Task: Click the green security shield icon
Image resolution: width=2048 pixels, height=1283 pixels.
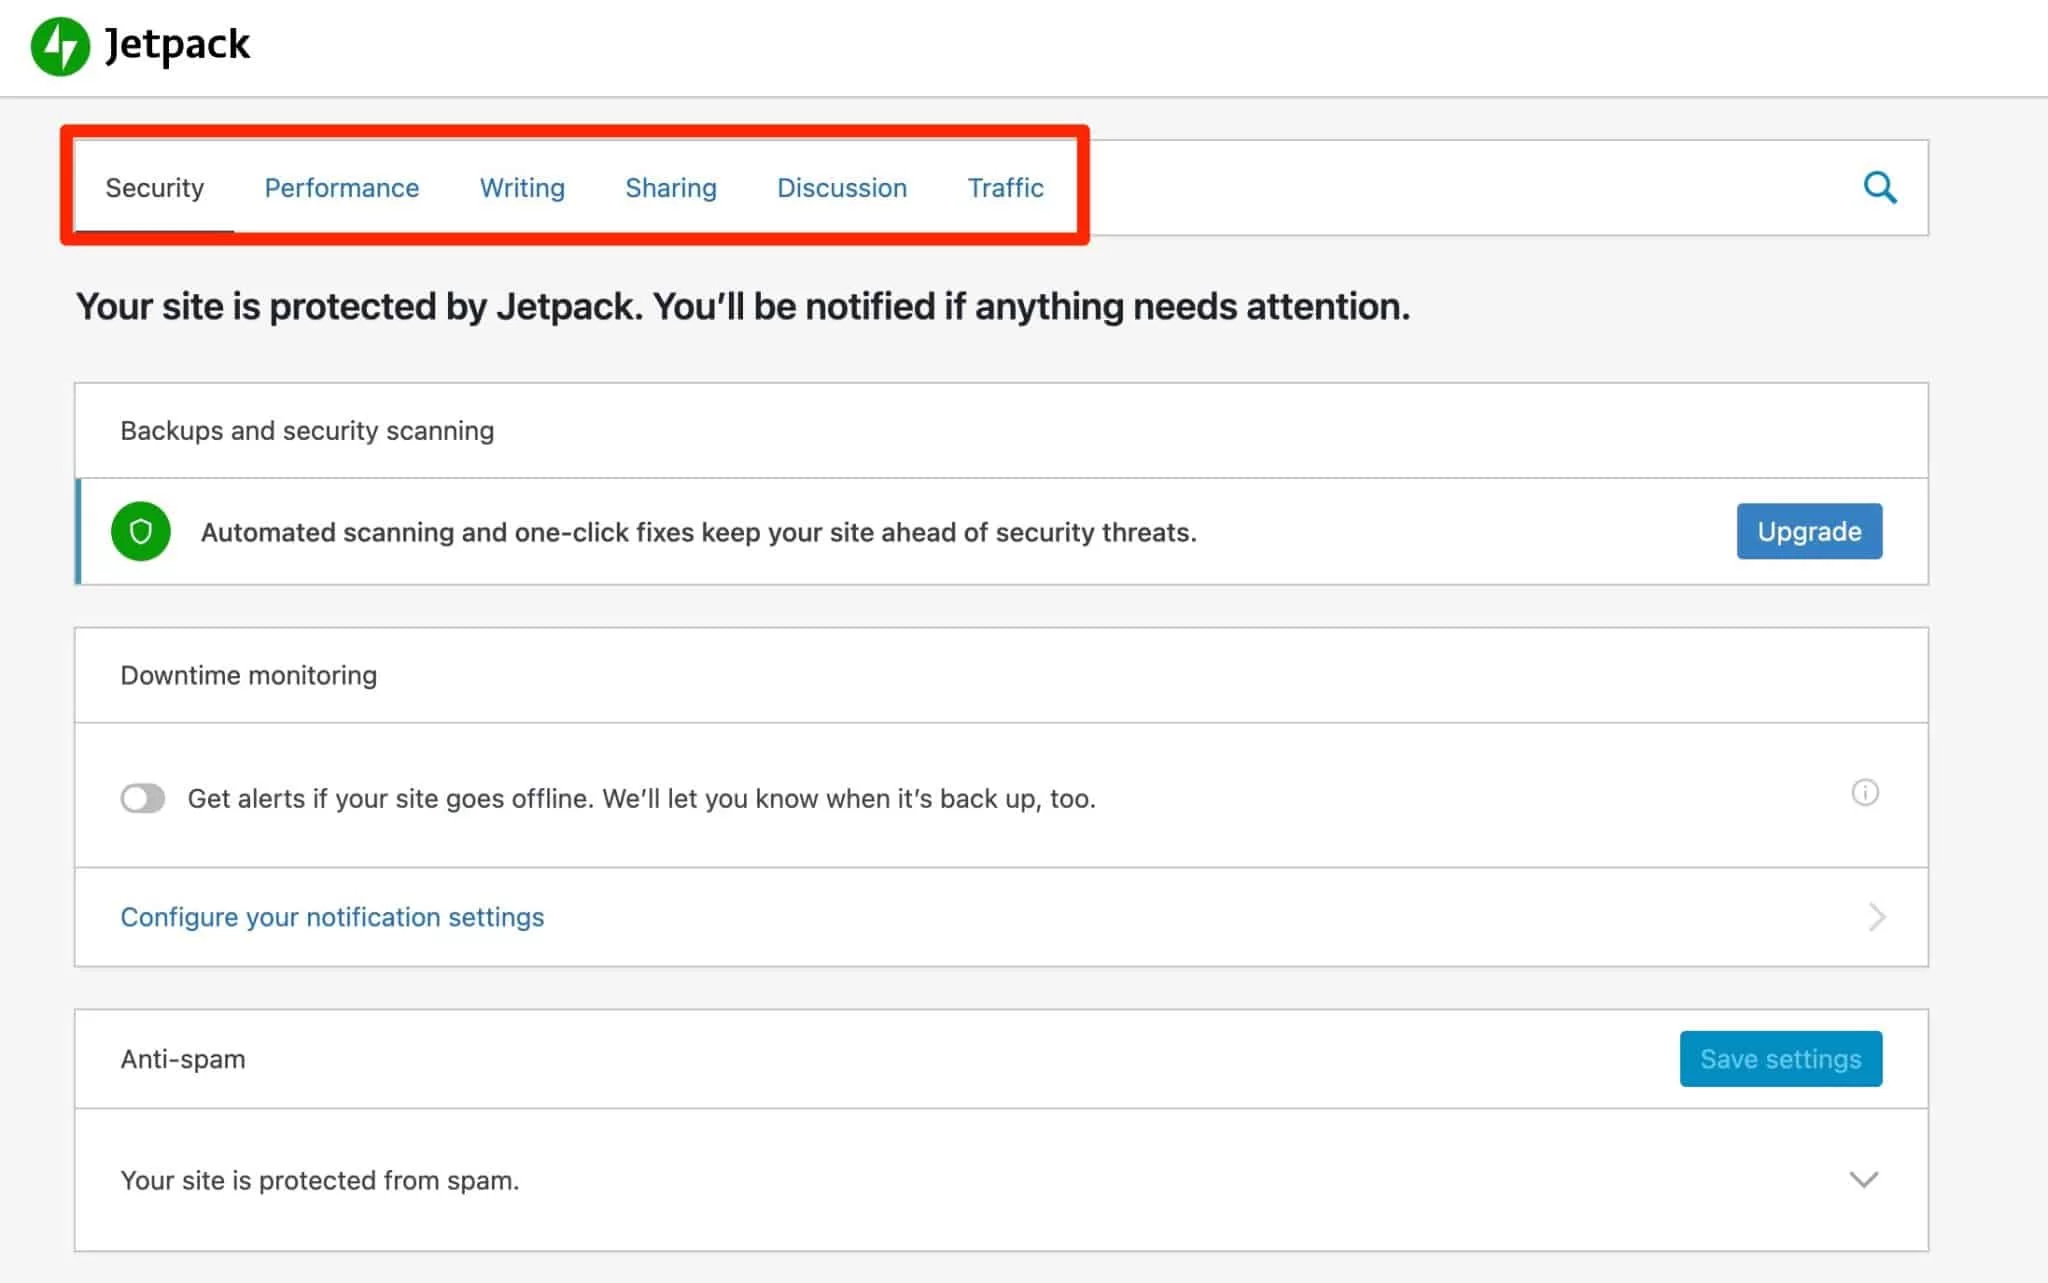Action: 142,531
